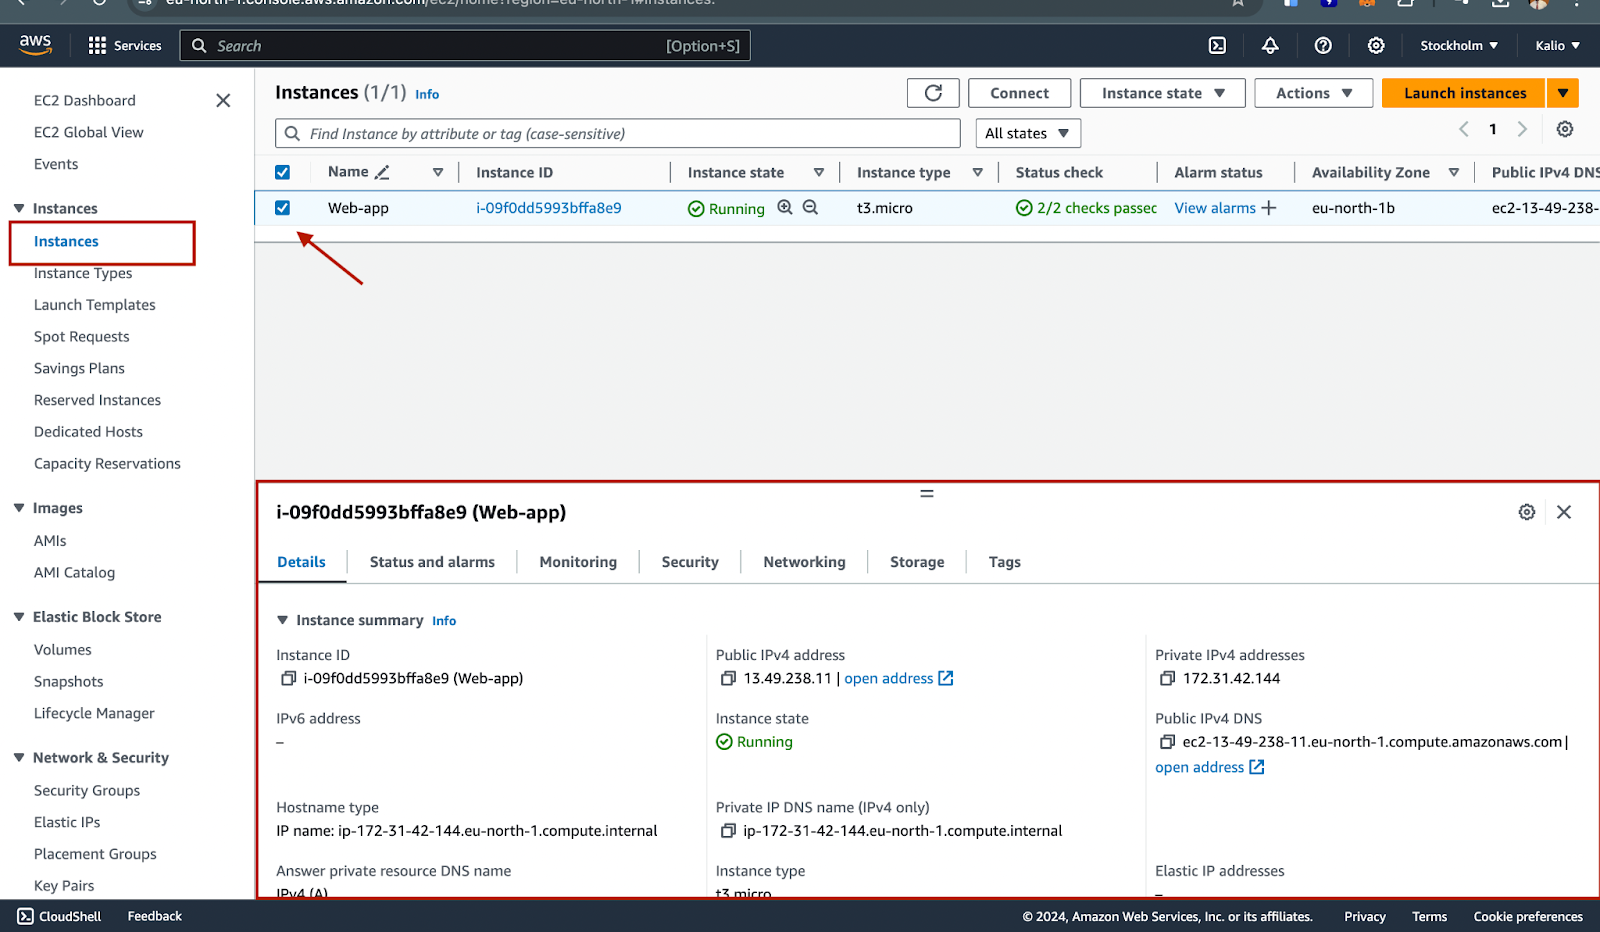The image size is (1600, 932).
Task: Copy the Private IP DNS name
Action: tap(728, 831)
